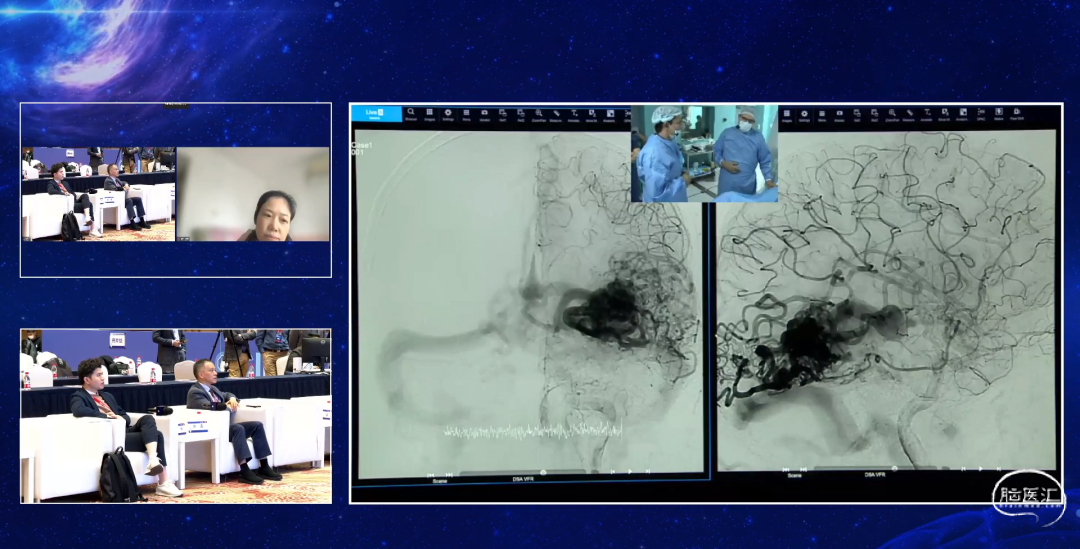Select the Live tab in the left viewer

click(375, 113)
